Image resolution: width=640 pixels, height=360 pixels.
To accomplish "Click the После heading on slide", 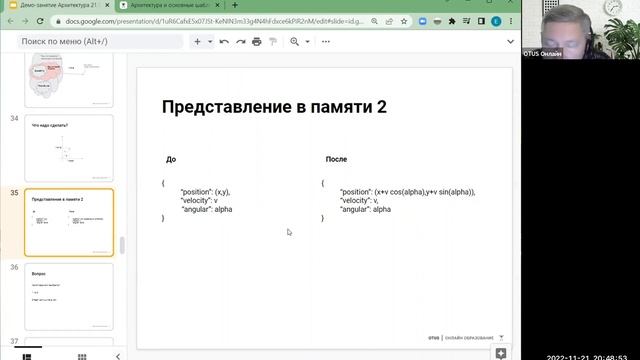I will [x=336, y=159].
